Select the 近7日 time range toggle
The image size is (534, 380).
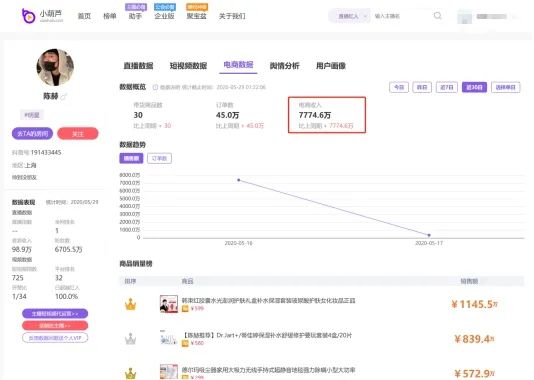click(x=447, y=88)
